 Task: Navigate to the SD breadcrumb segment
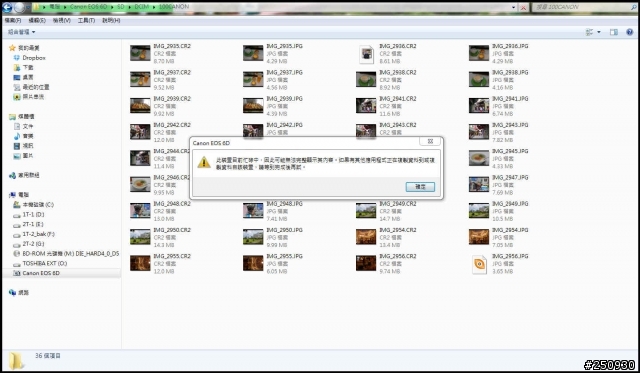120,7
